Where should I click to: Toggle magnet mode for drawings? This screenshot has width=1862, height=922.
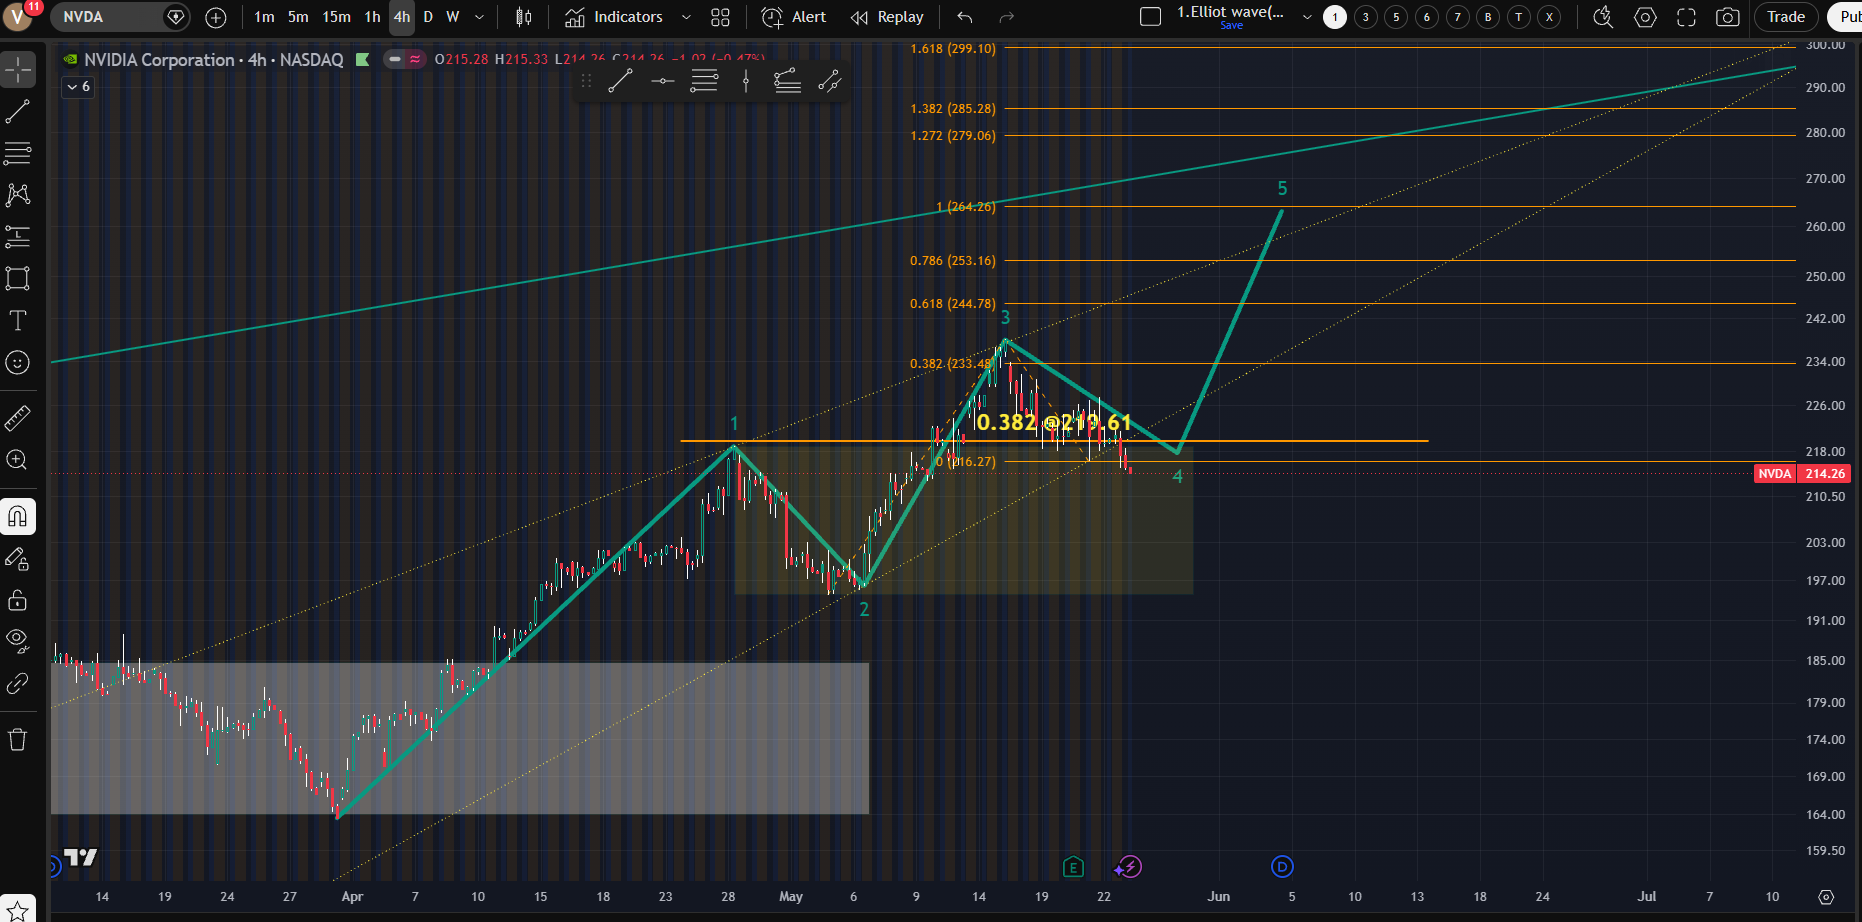18,517
